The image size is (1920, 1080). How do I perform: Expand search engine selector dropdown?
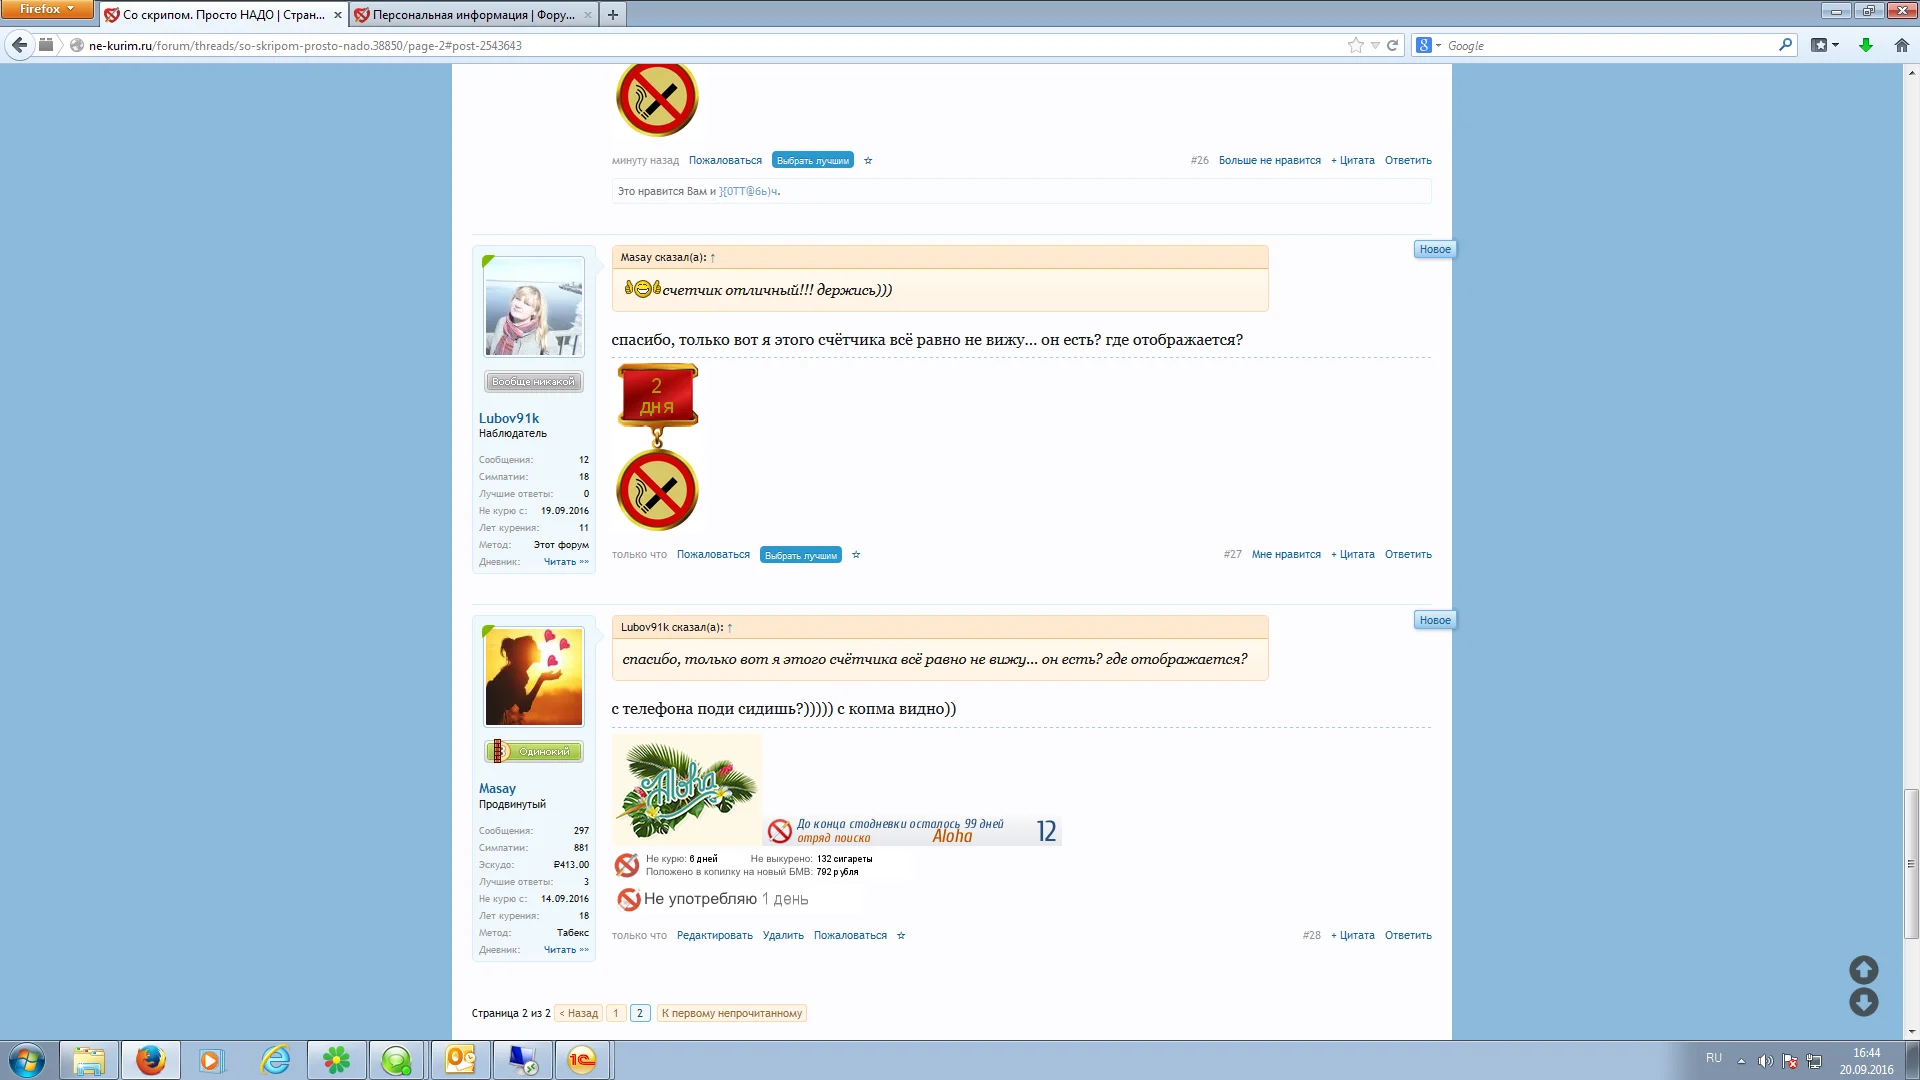click(1438, 46)
